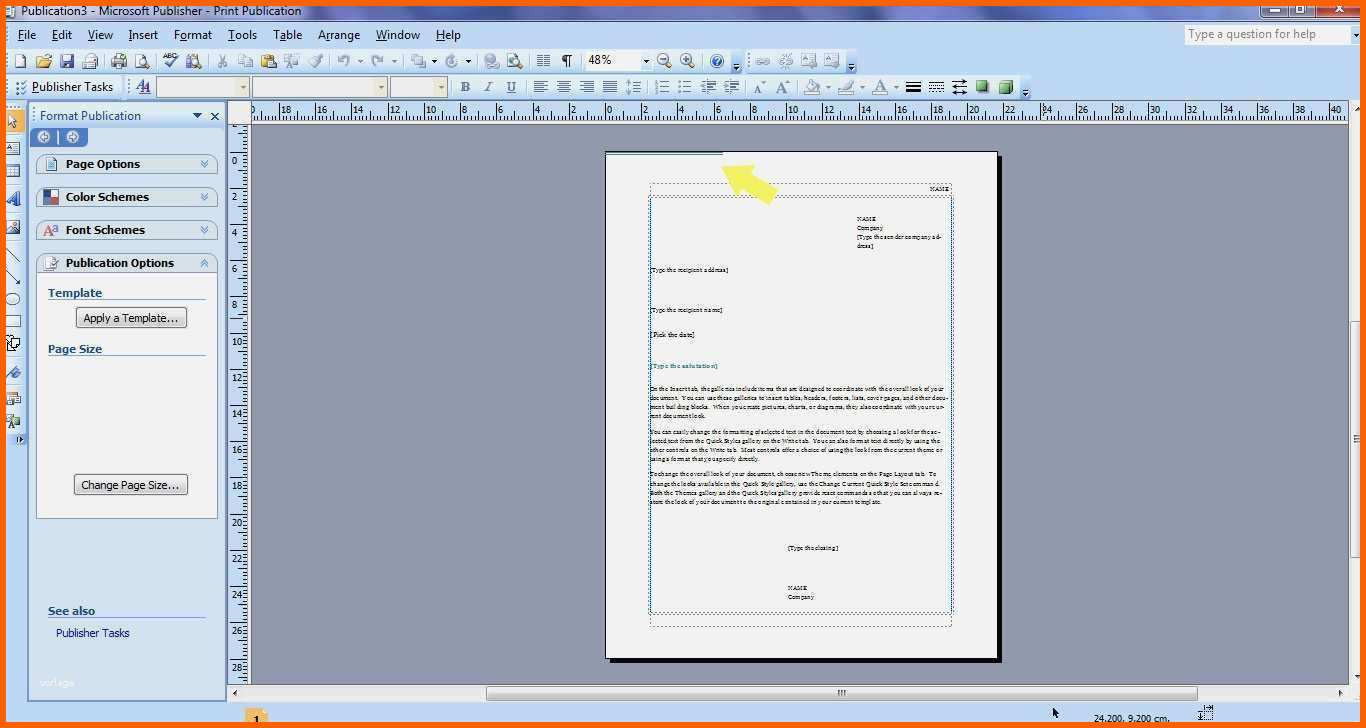The width and height of the screenshot is (1366, 728).
Task: Click the Save icon in toolbar
Action: tap(67, 61)
